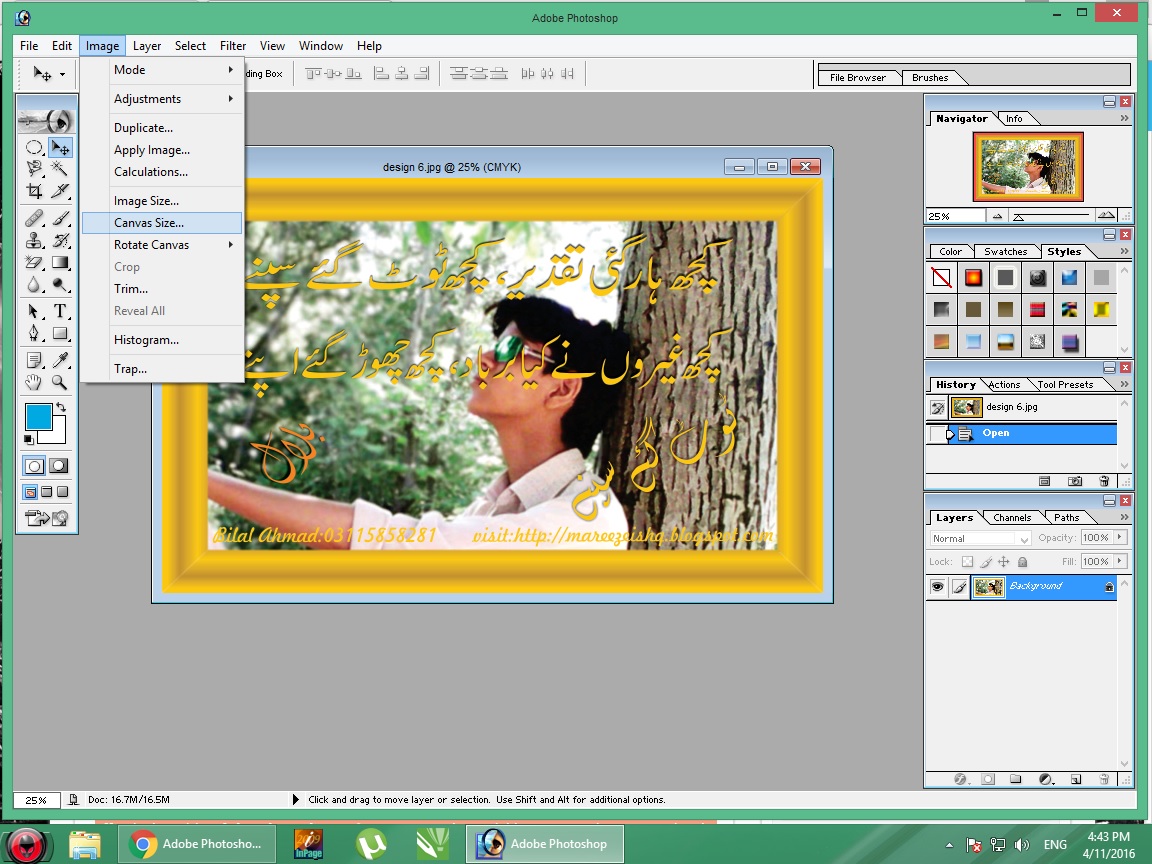Open the Filter menu
1152x864 pixels.
point(233,46)
